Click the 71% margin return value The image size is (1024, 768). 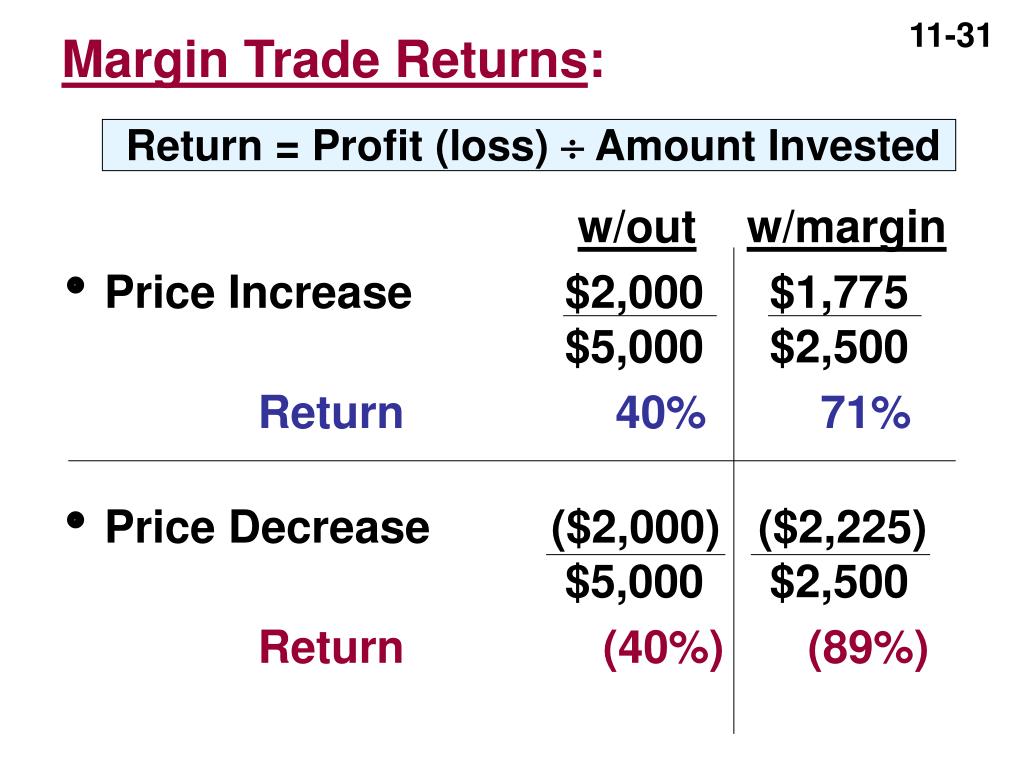865,413
